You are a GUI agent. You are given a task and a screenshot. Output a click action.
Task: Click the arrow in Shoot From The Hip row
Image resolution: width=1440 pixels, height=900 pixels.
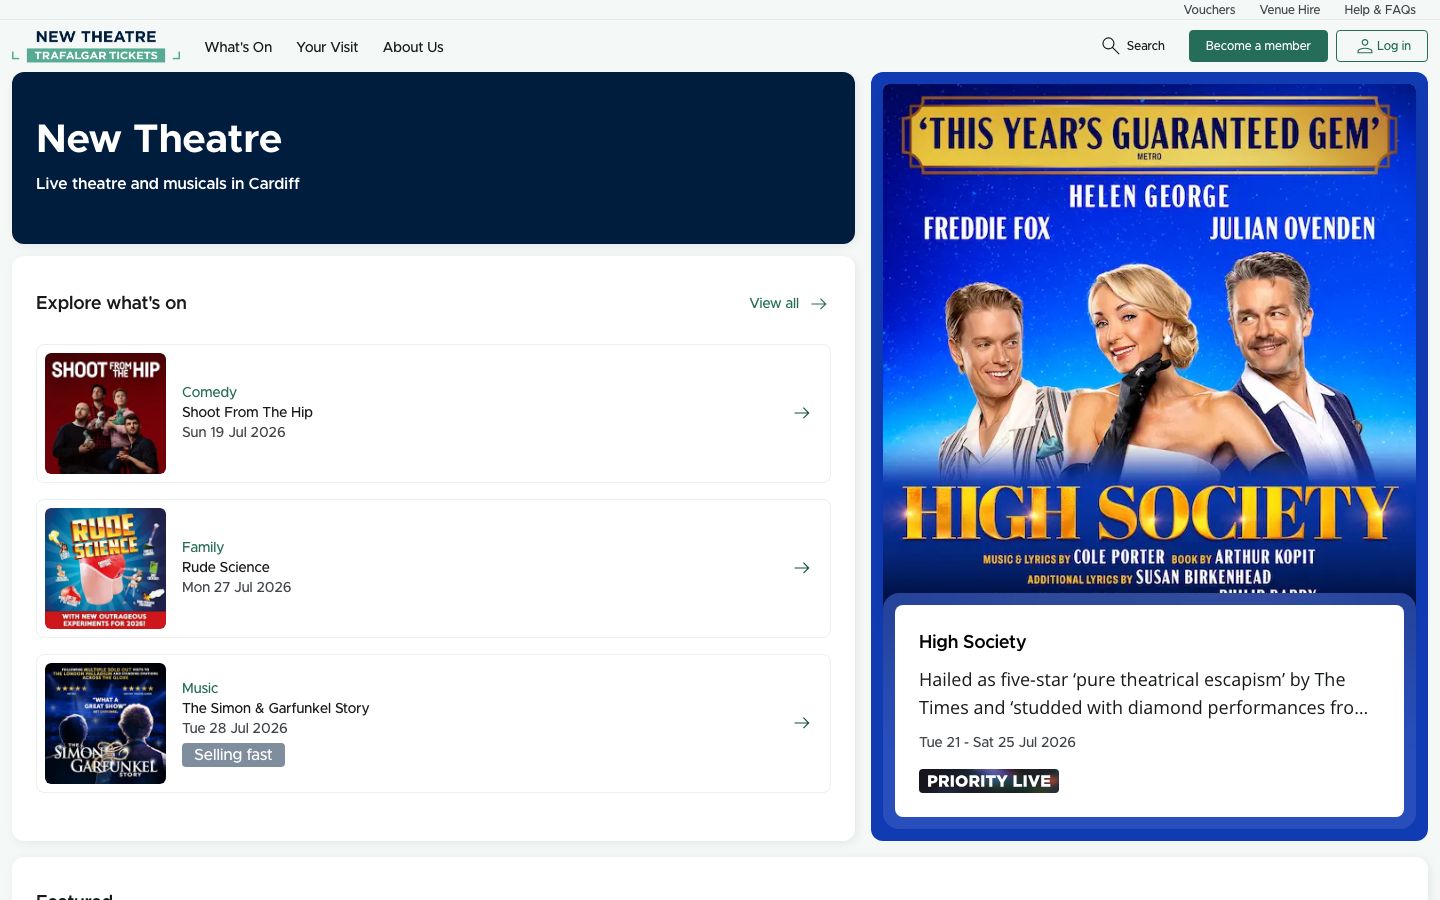802,413
